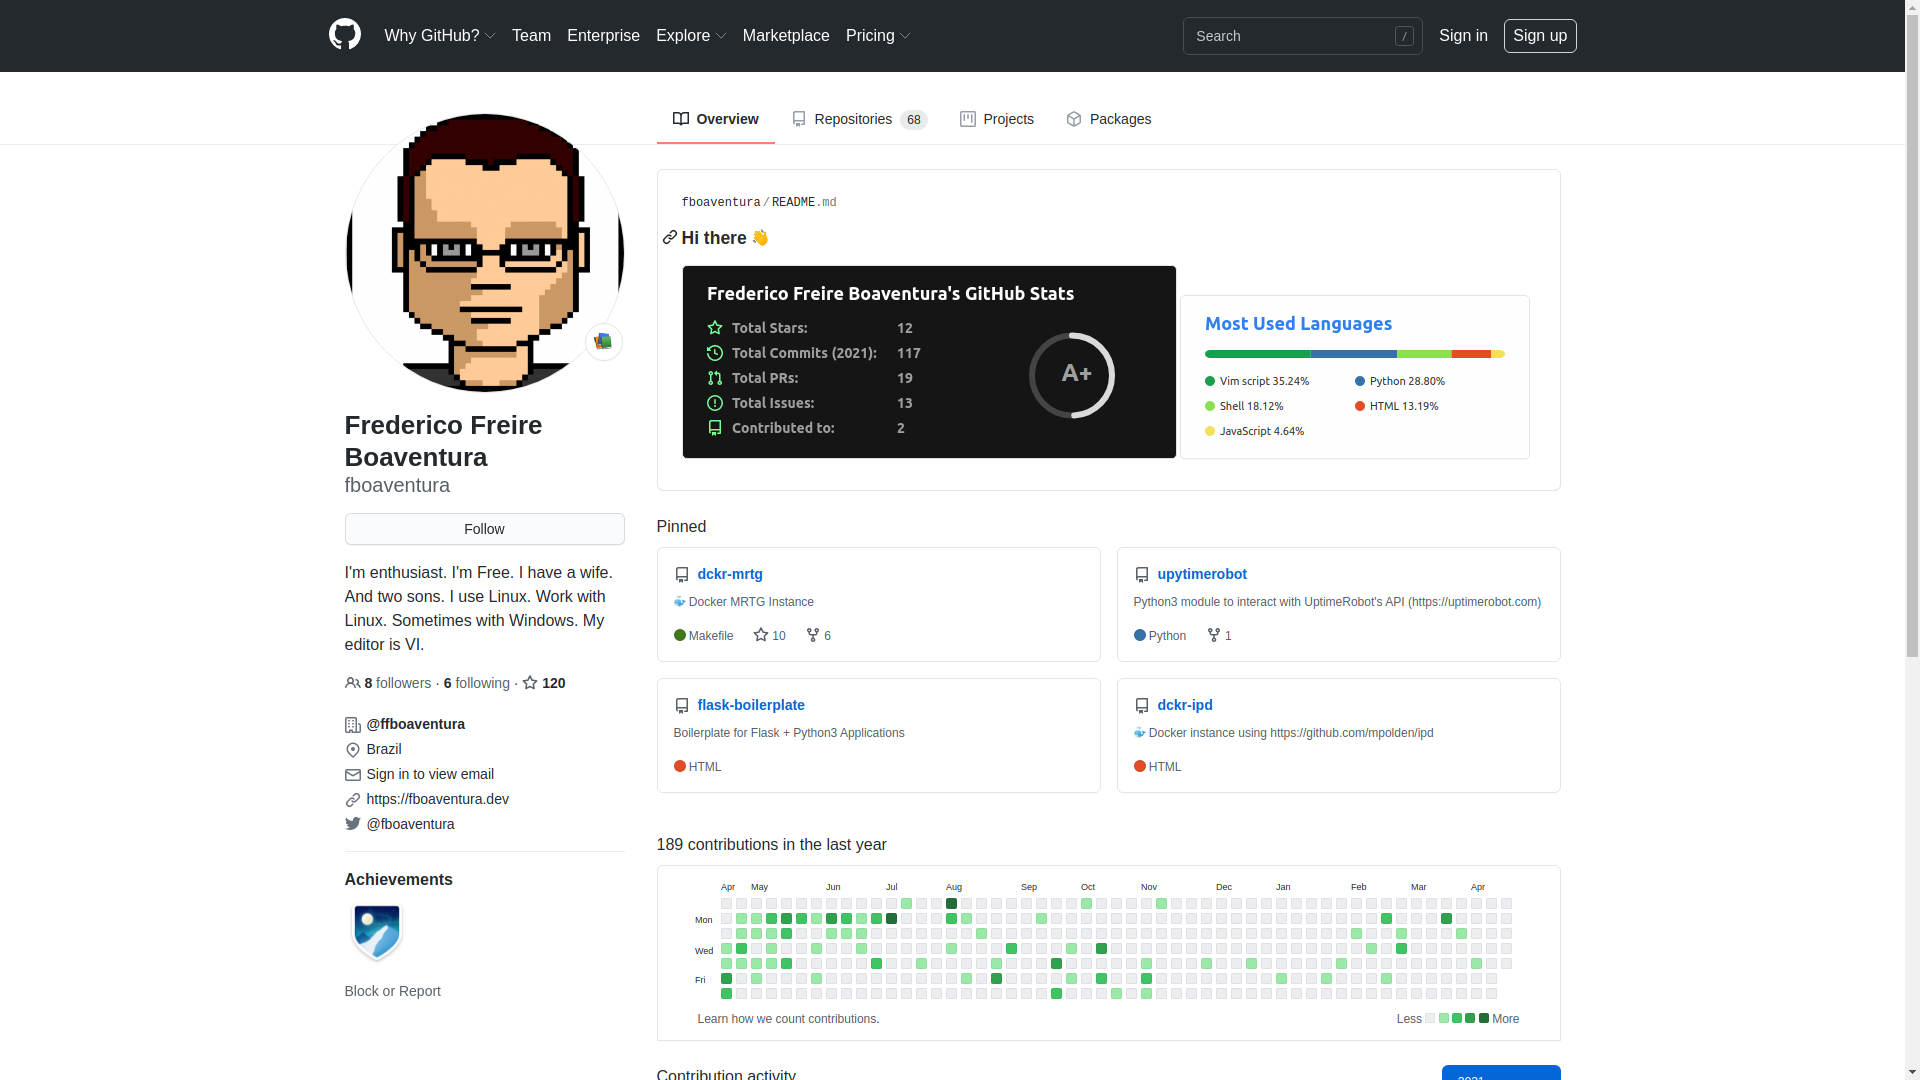This screenshot has width=1920, height=1080.
Task: Click Sign in to view email
Action: pyautogui.click(x=430, y=774)
